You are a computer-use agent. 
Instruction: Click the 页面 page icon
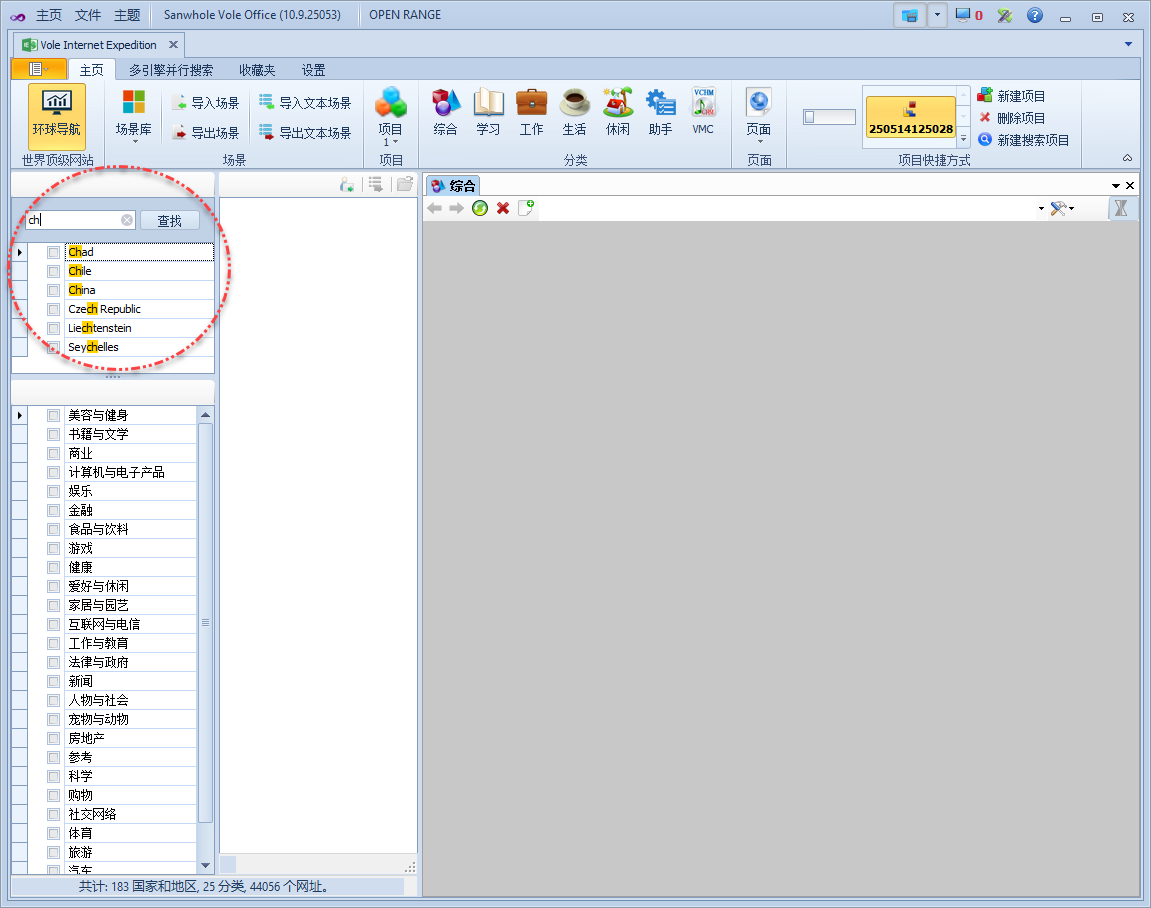[758, 115]
